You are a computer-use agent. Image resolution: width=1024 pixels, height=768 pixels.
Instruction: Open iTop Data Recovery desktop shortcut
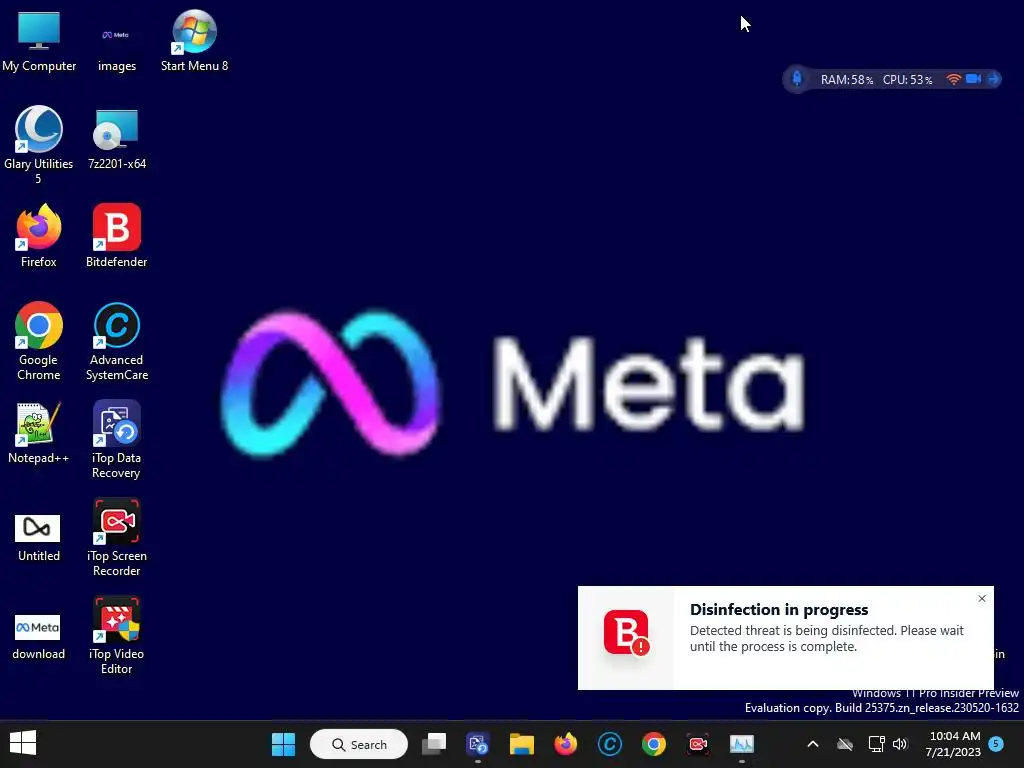coord(116,439)
